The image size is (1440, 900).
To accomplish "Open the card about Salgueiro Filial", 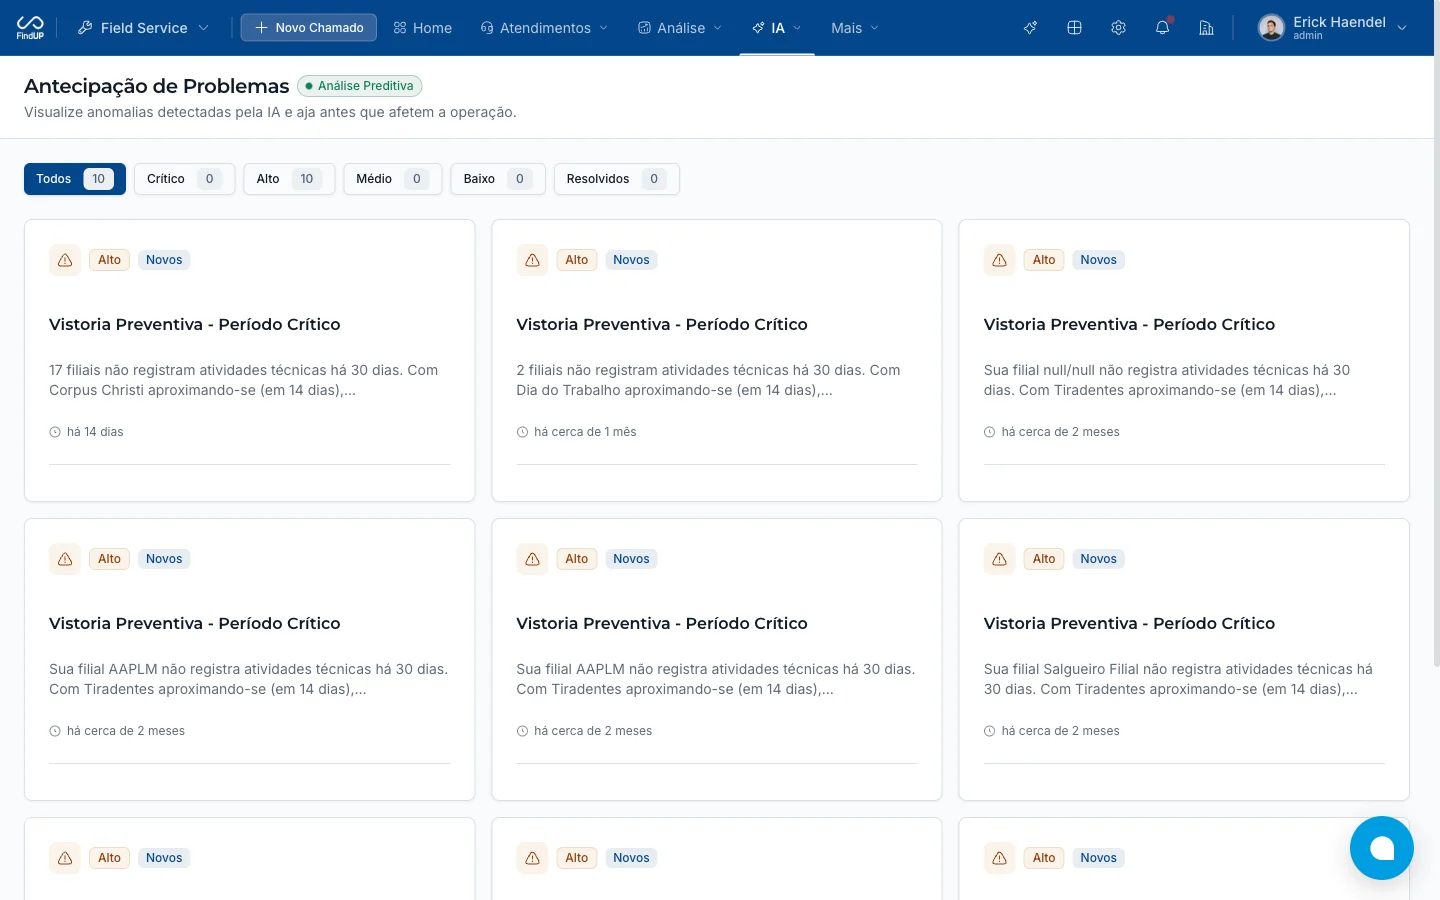I will pos(1184,659).
